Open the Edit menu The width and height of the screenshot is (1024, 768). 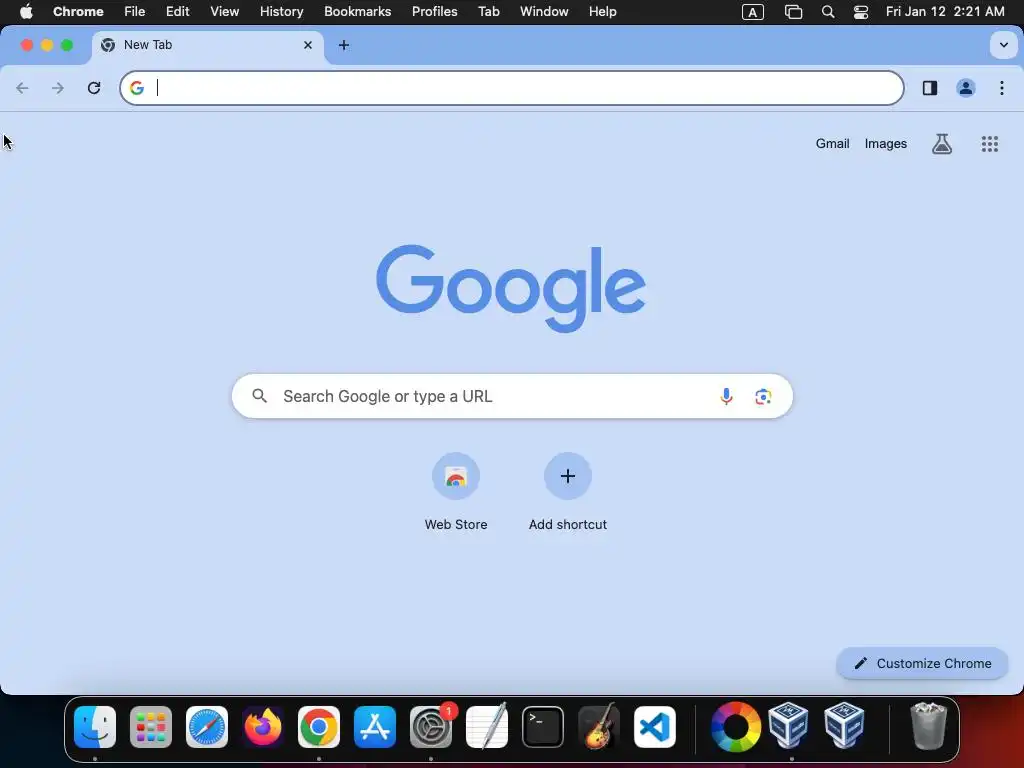(177, 12)
